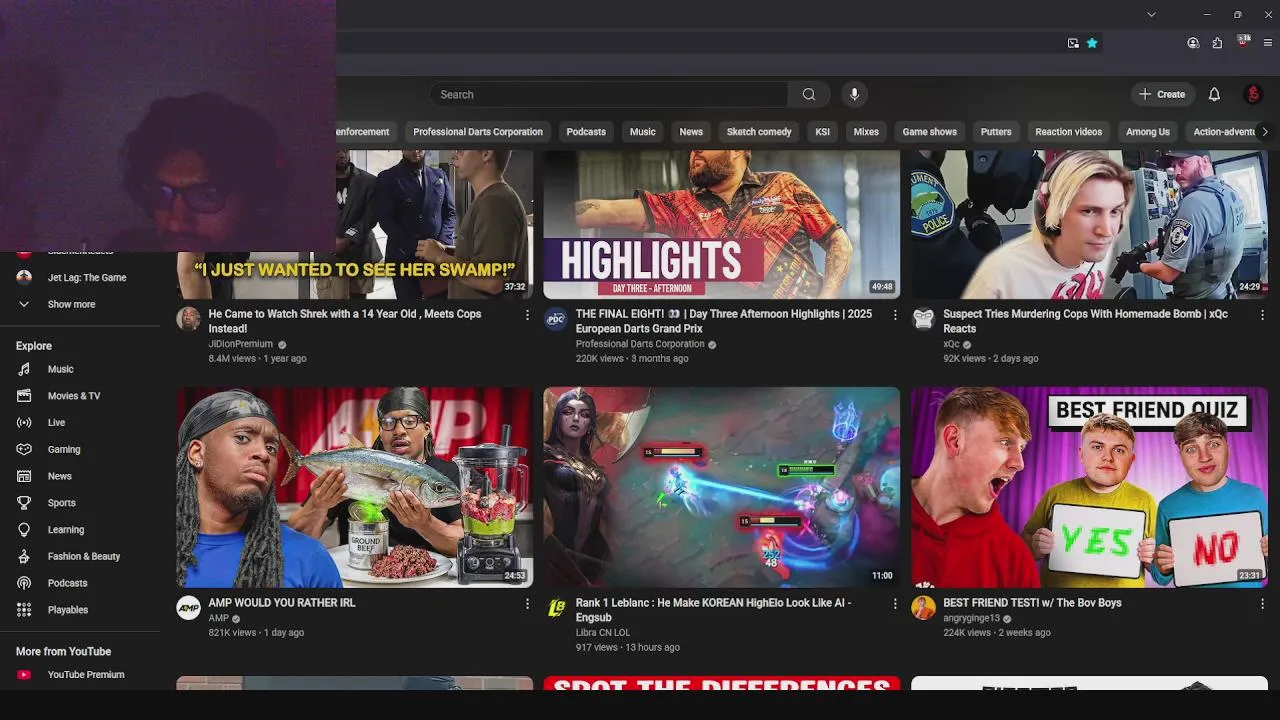The height and width of the screenshot is (720, 1280).
Task: Play the xQc police reaction thumbnail
Action: pyautogui.click(x=1089, y=224)
